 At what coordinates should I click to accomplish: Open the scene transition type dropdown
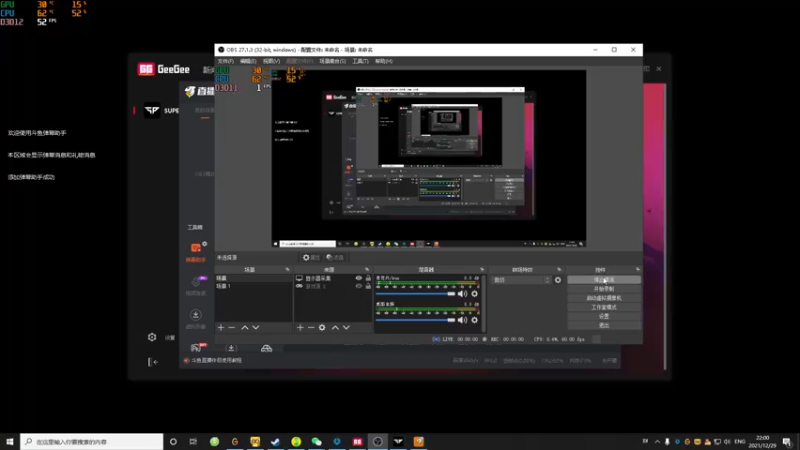[521, 280]
